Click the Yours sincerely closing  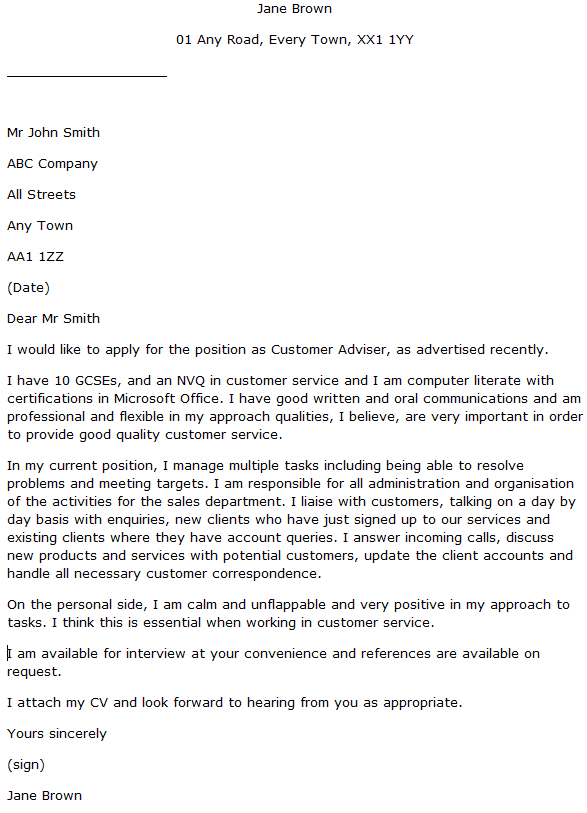coord(57,734)
